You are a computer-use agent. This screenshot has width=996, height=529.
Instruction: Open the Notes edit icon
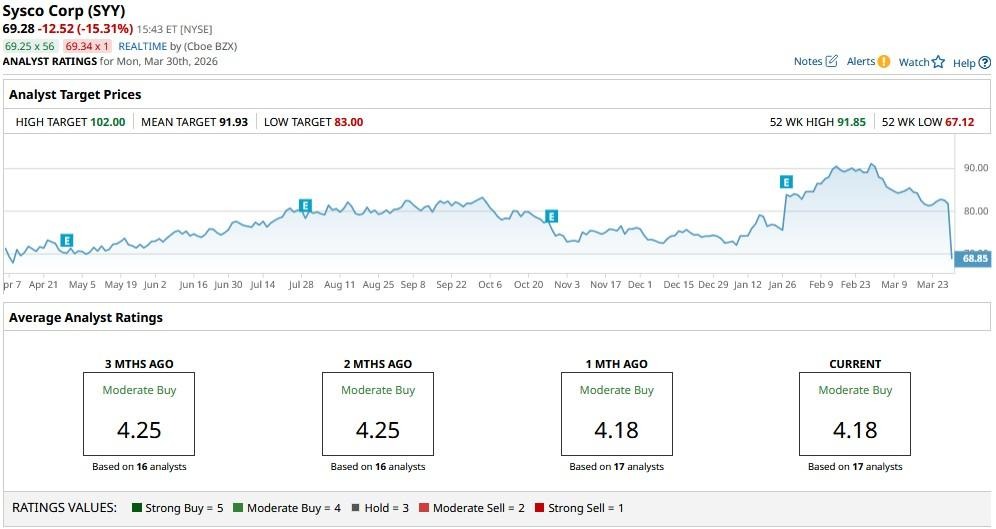pos(831,61)
